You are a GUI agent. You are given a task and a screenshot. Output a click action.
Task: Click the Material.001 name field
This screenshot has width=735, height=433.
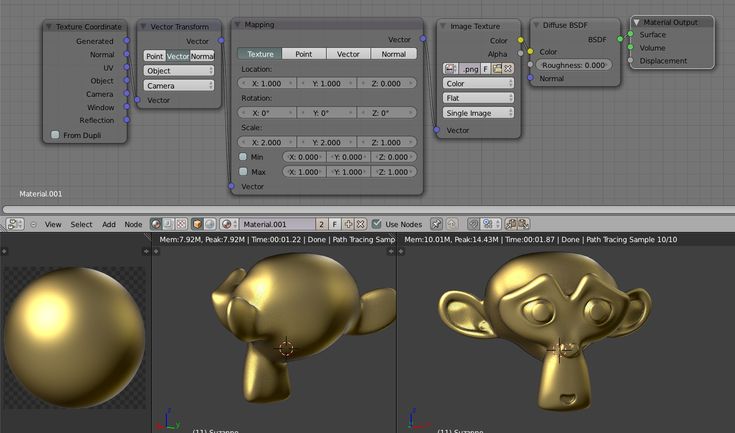[278, 224]
